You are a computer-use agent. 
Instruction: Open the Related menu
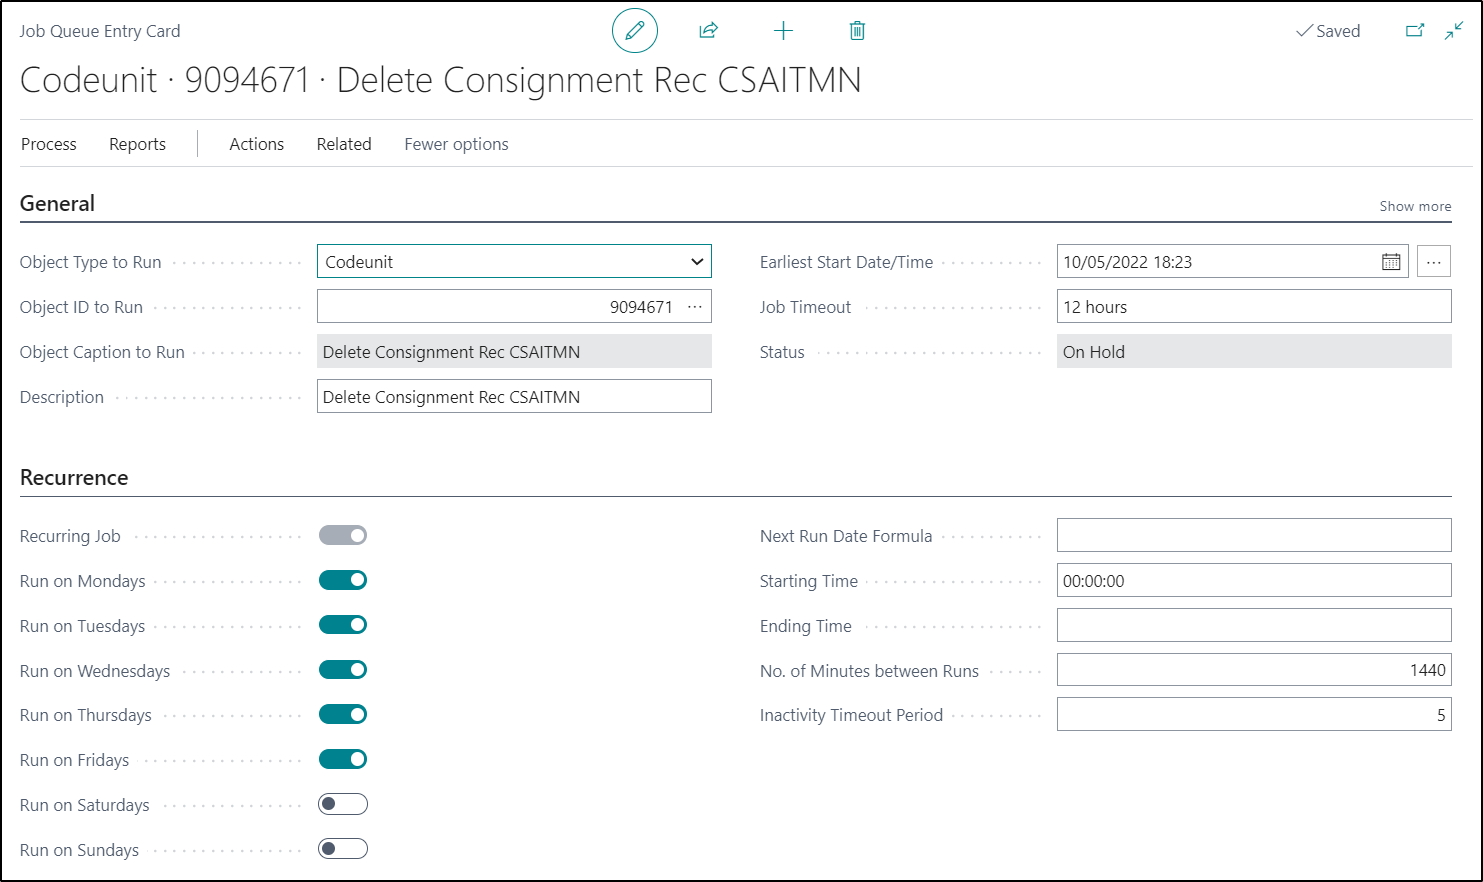pyautogui.click(x=344, y=144)
